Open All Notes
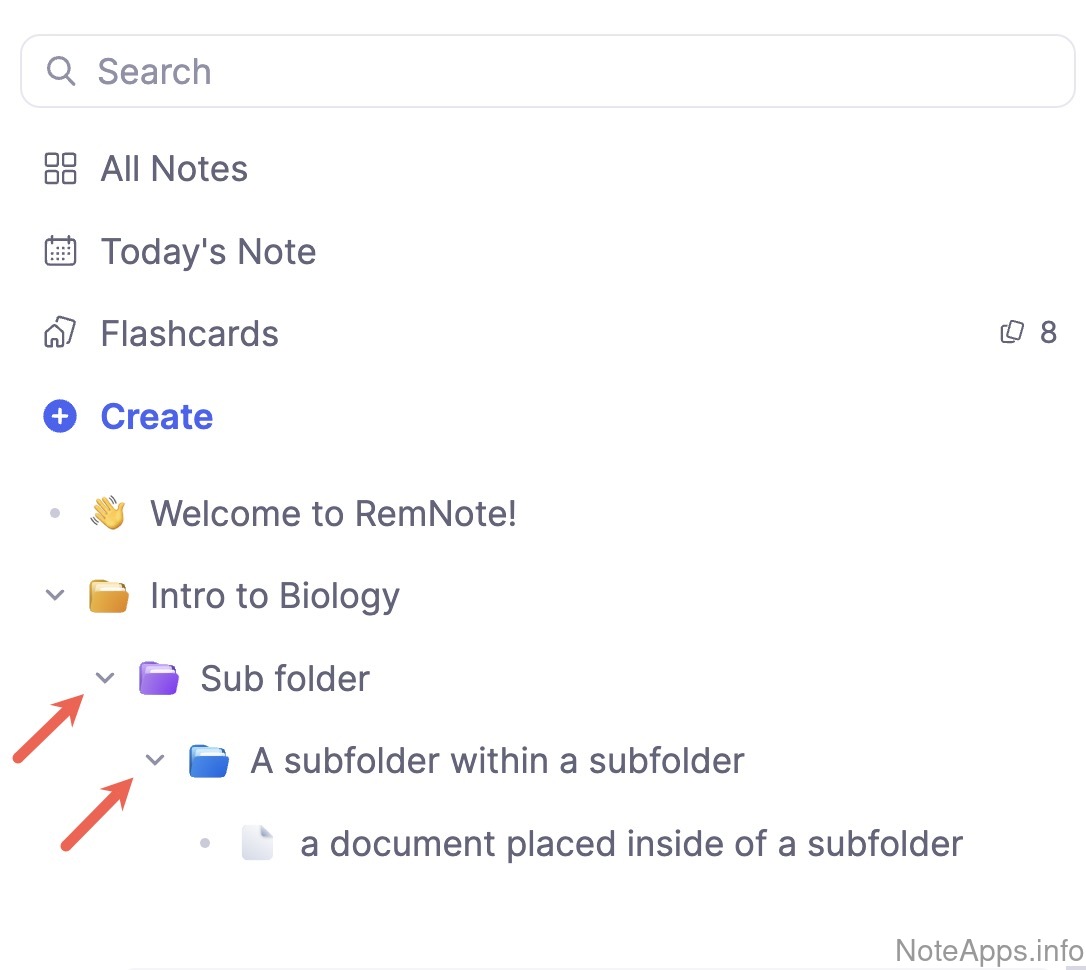Viewport: 1086px width, 970px height. [174, 169]
